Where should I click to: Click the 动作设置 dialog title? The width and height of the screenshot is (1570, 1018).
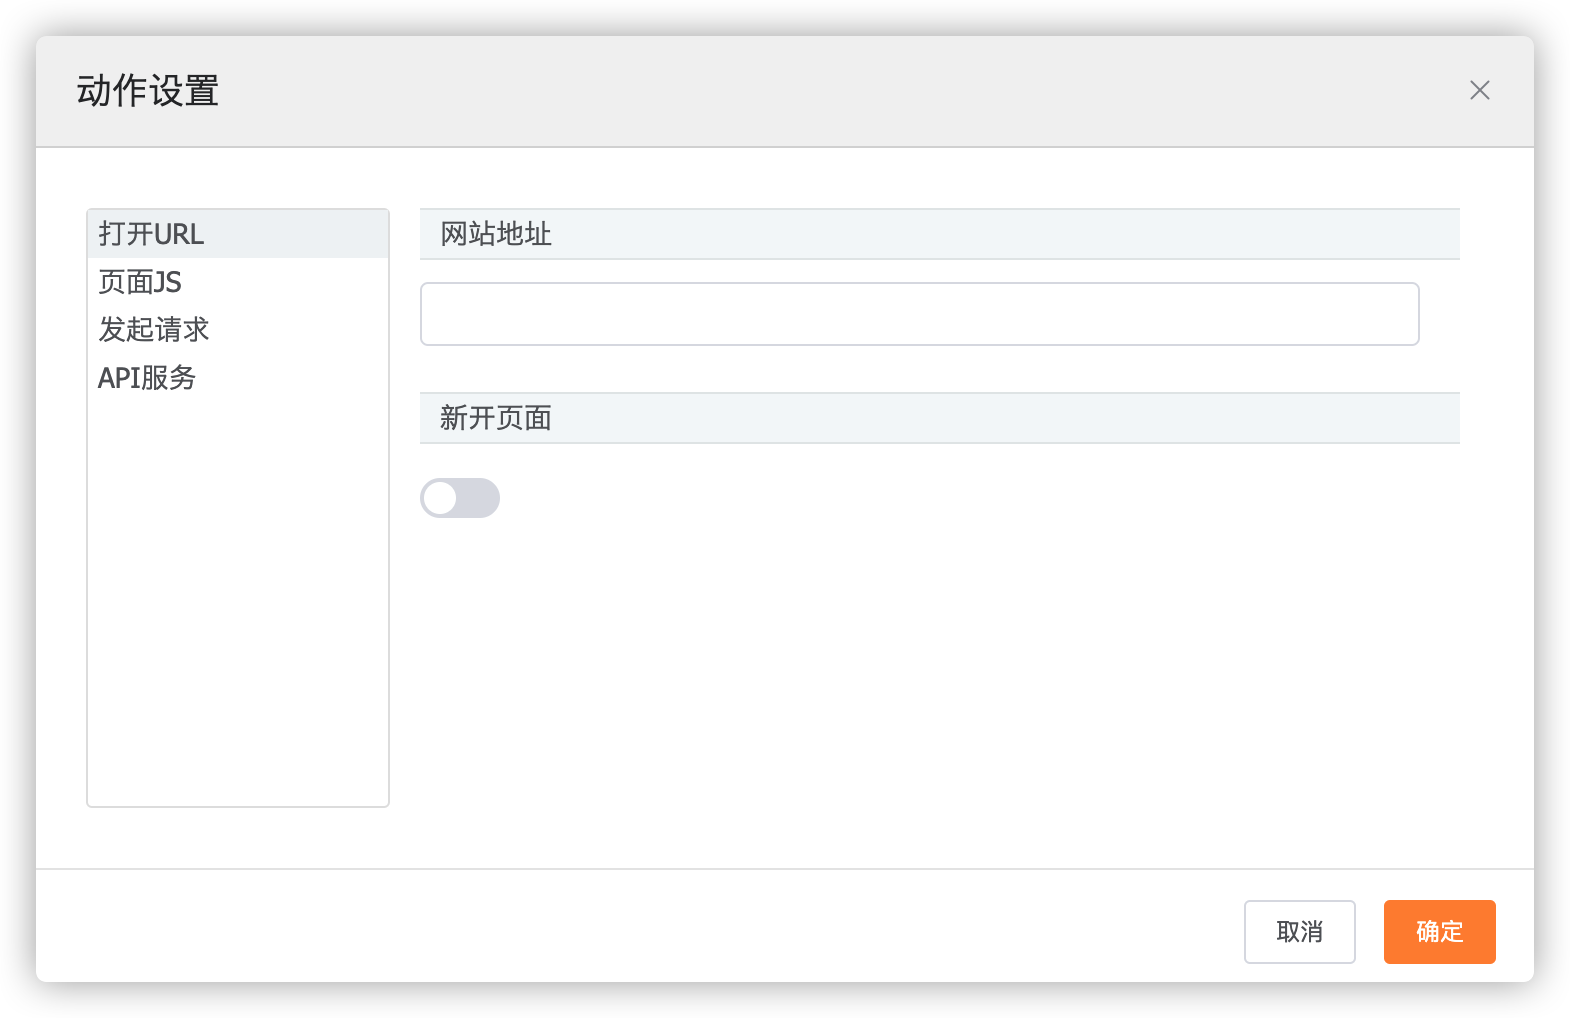148,91
